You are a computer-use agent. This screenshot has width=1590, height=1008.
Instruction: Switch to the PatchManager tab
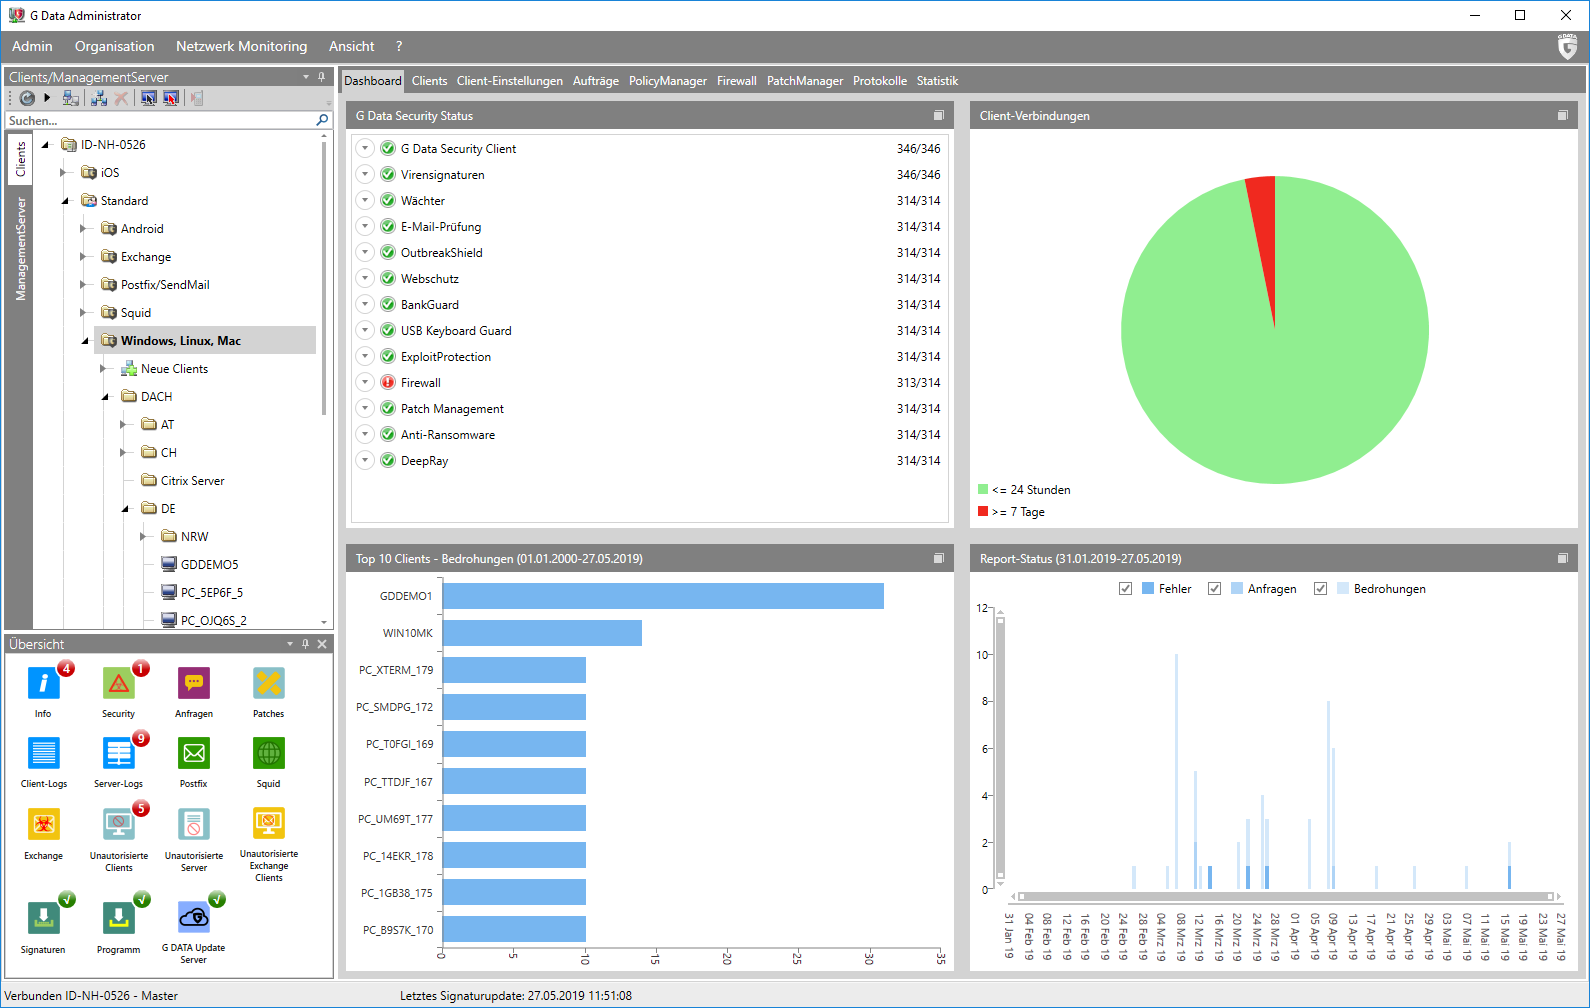click(x=805, y=81)
